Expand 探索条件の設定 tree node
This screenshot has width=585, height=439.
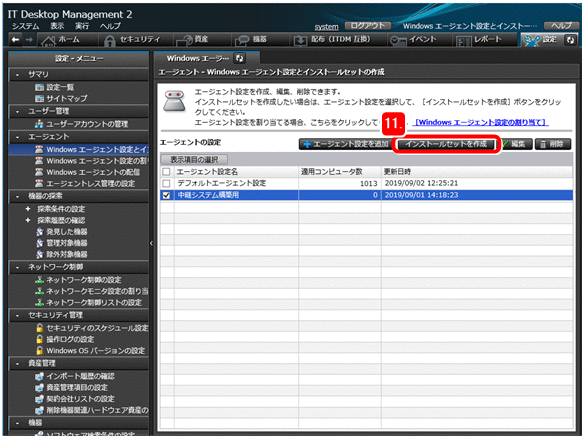click(28, 209)
